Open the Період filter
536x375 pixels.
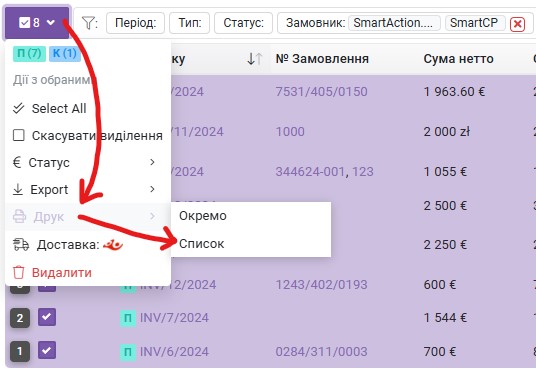(135, 23)
